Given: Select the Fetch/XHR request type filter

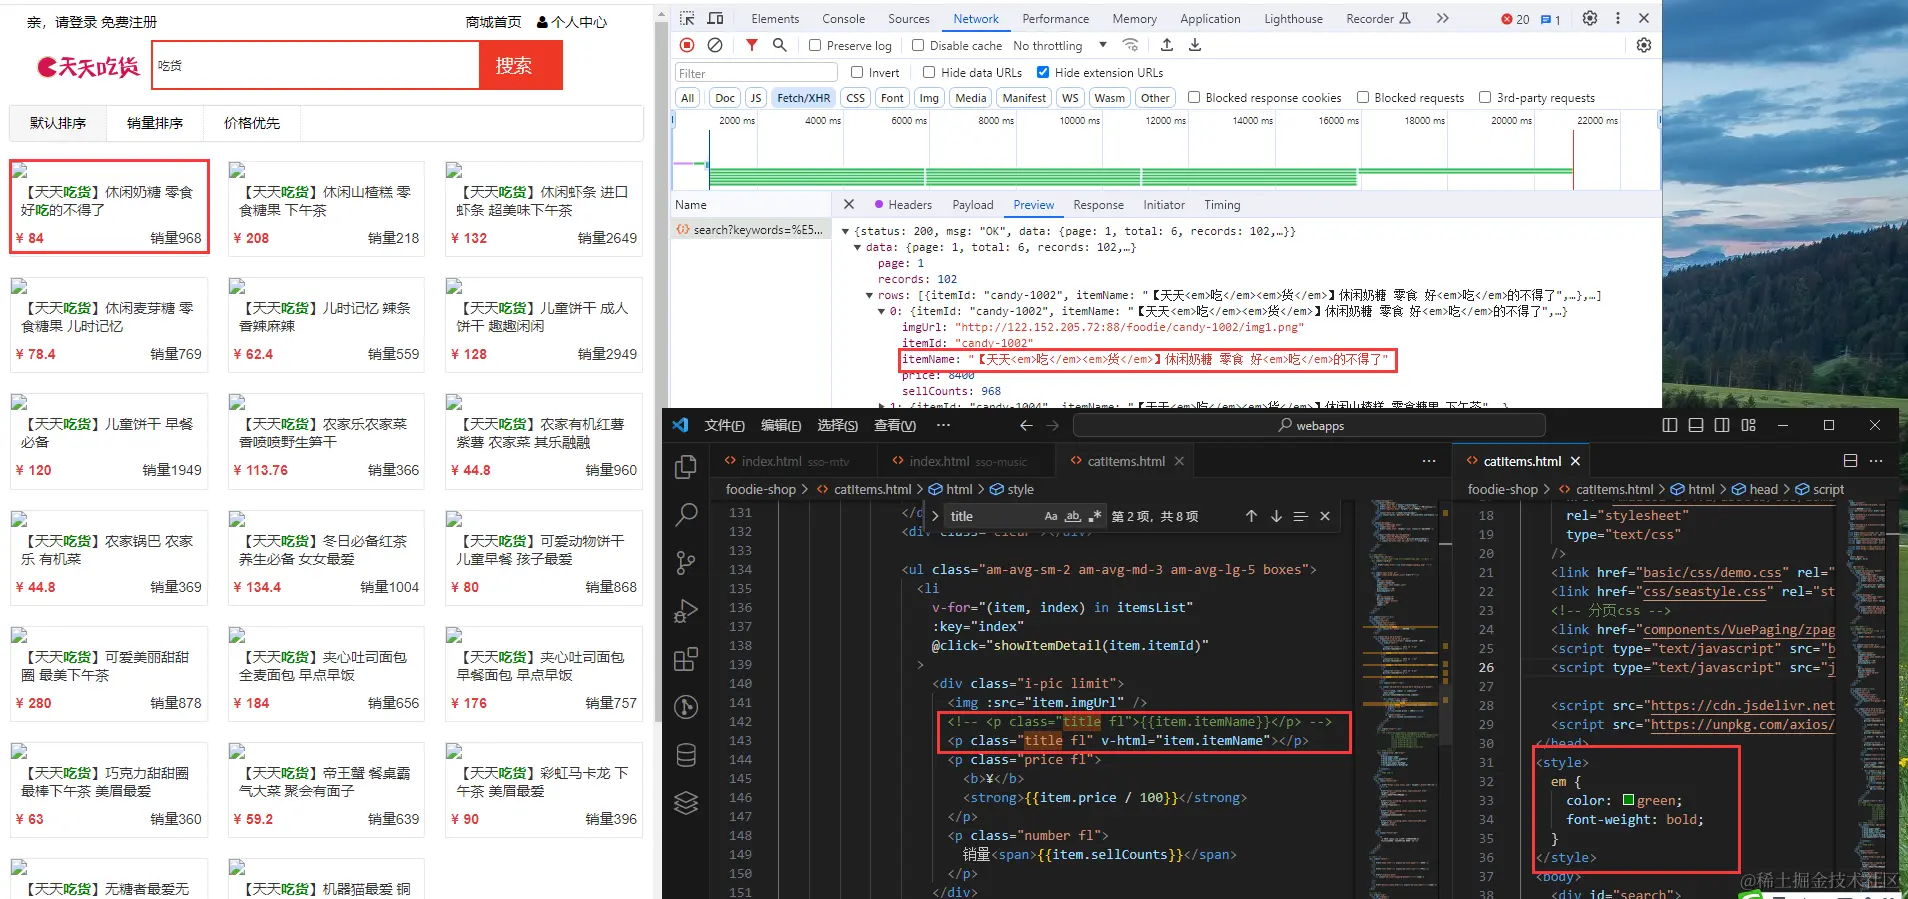Looking at the screenshot, I should [804, 97].
